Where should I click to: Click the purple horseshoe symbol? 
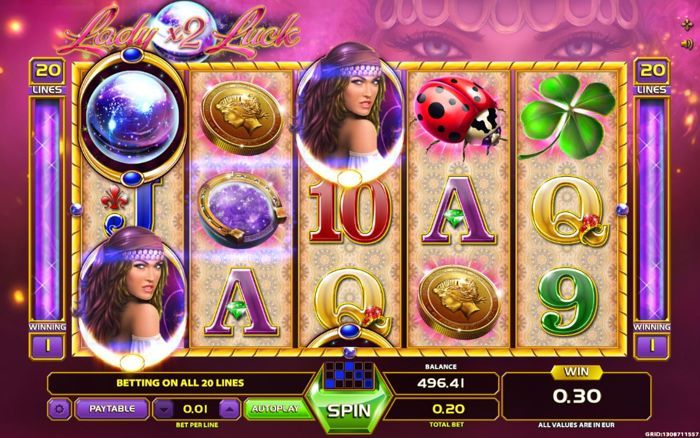pos(241,210)
